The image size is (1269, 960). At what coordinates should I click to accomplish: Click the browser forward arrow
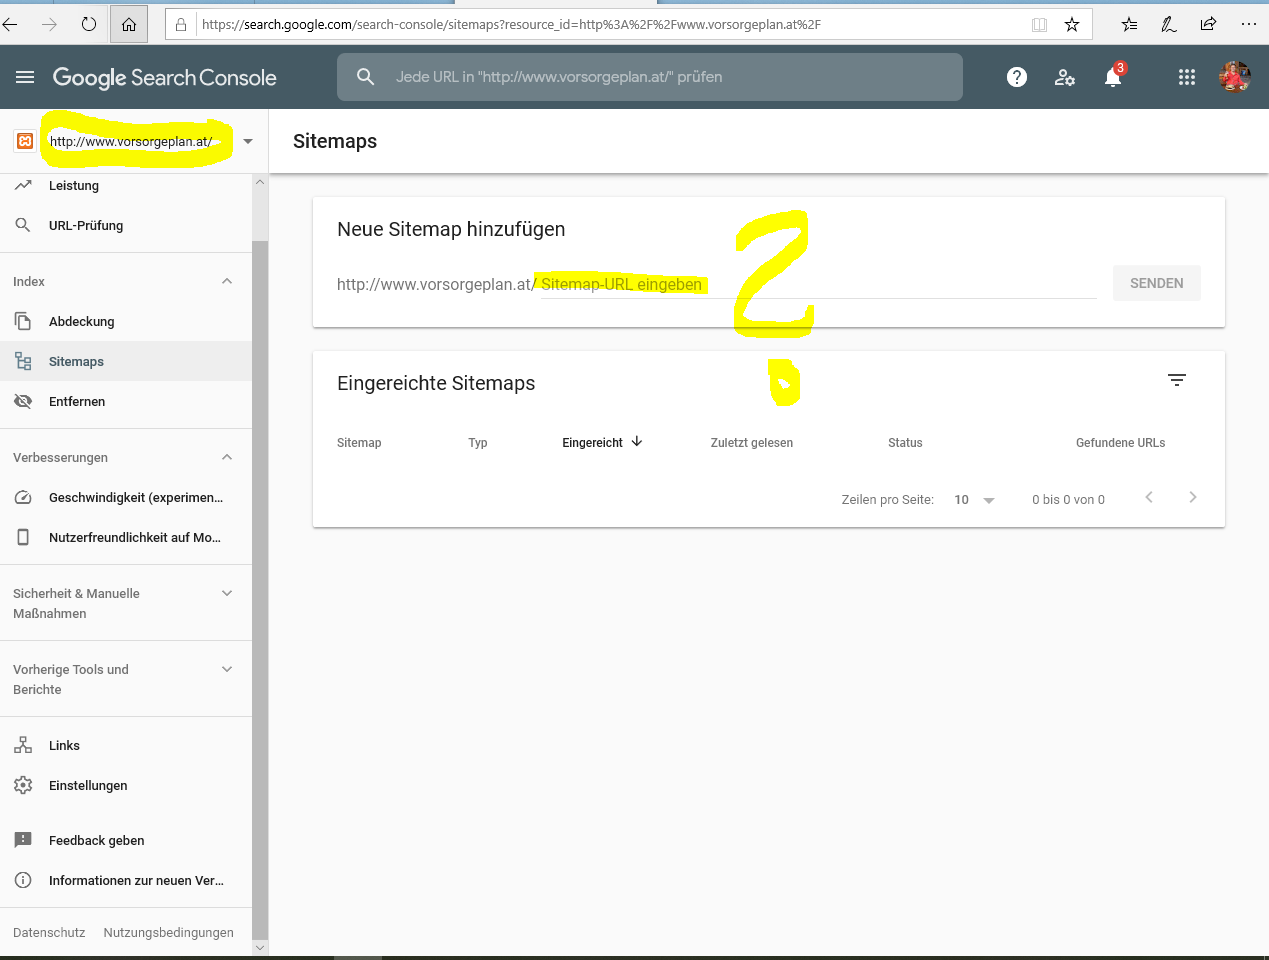click(x=50, y=24)
